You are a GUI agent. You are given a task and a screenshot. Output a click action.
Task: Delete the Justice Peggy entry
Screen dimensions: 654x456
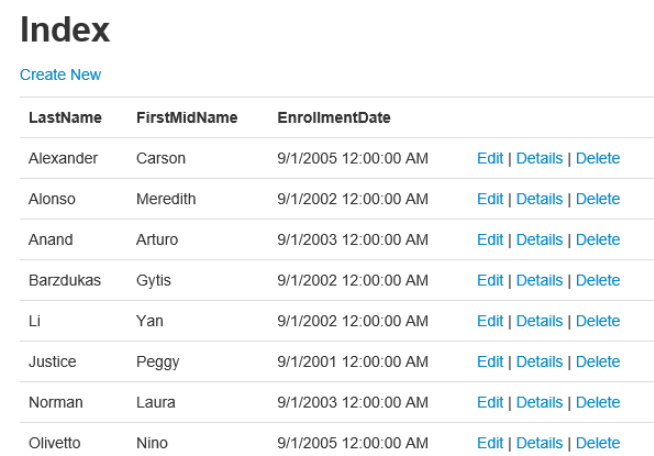tap(597, 362)
